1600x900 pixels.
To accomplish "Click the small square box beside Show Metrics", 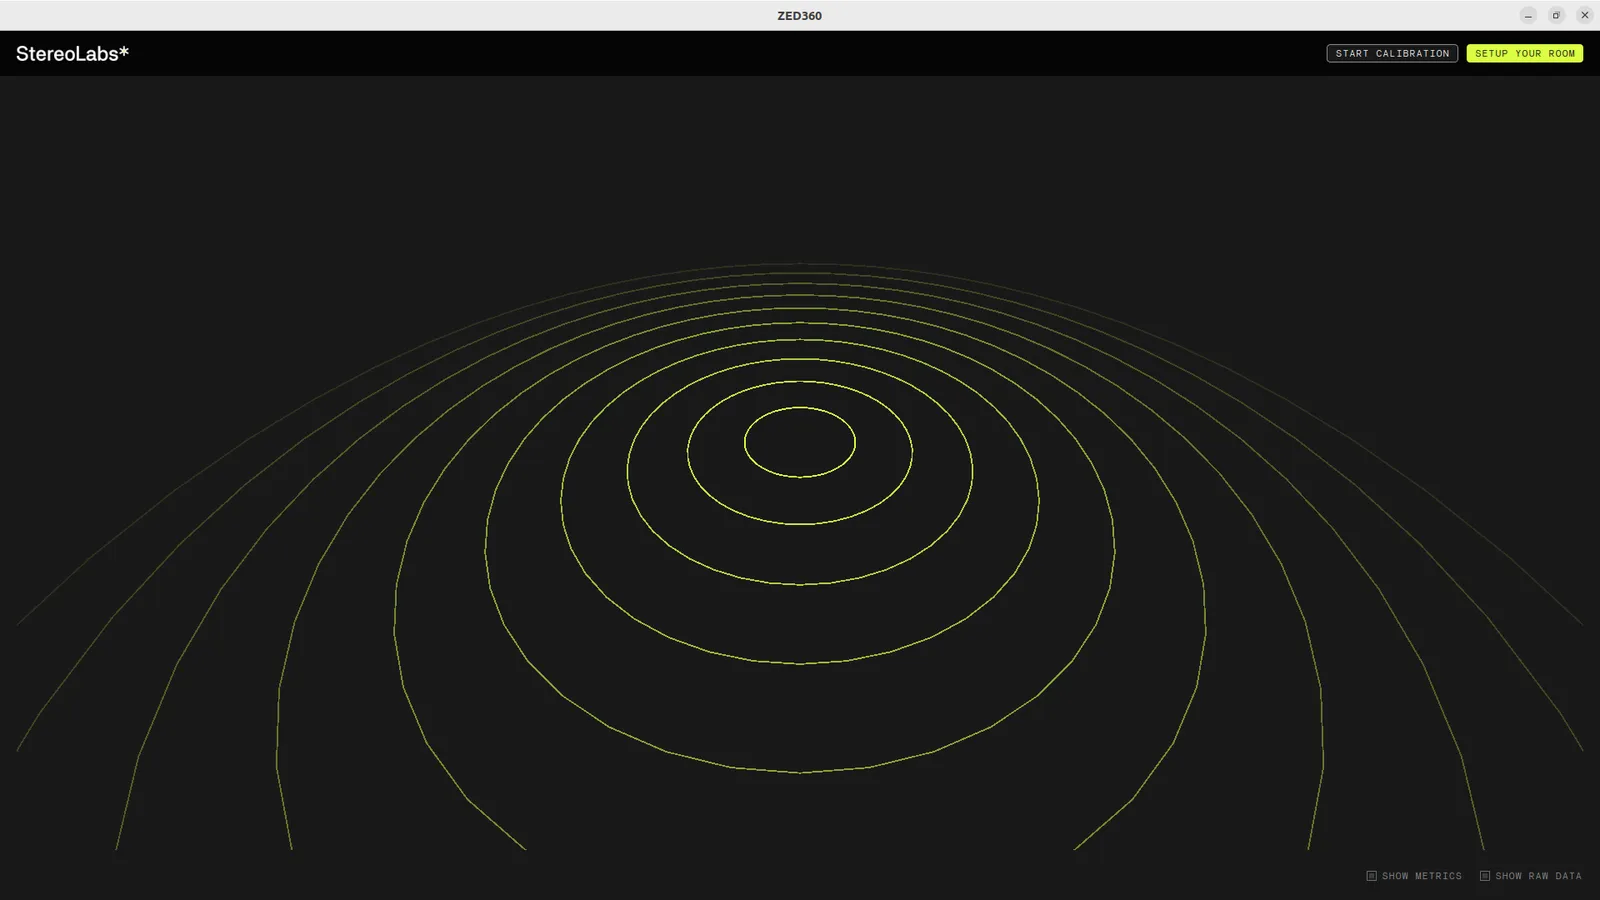I will (x=1372, y=876).
